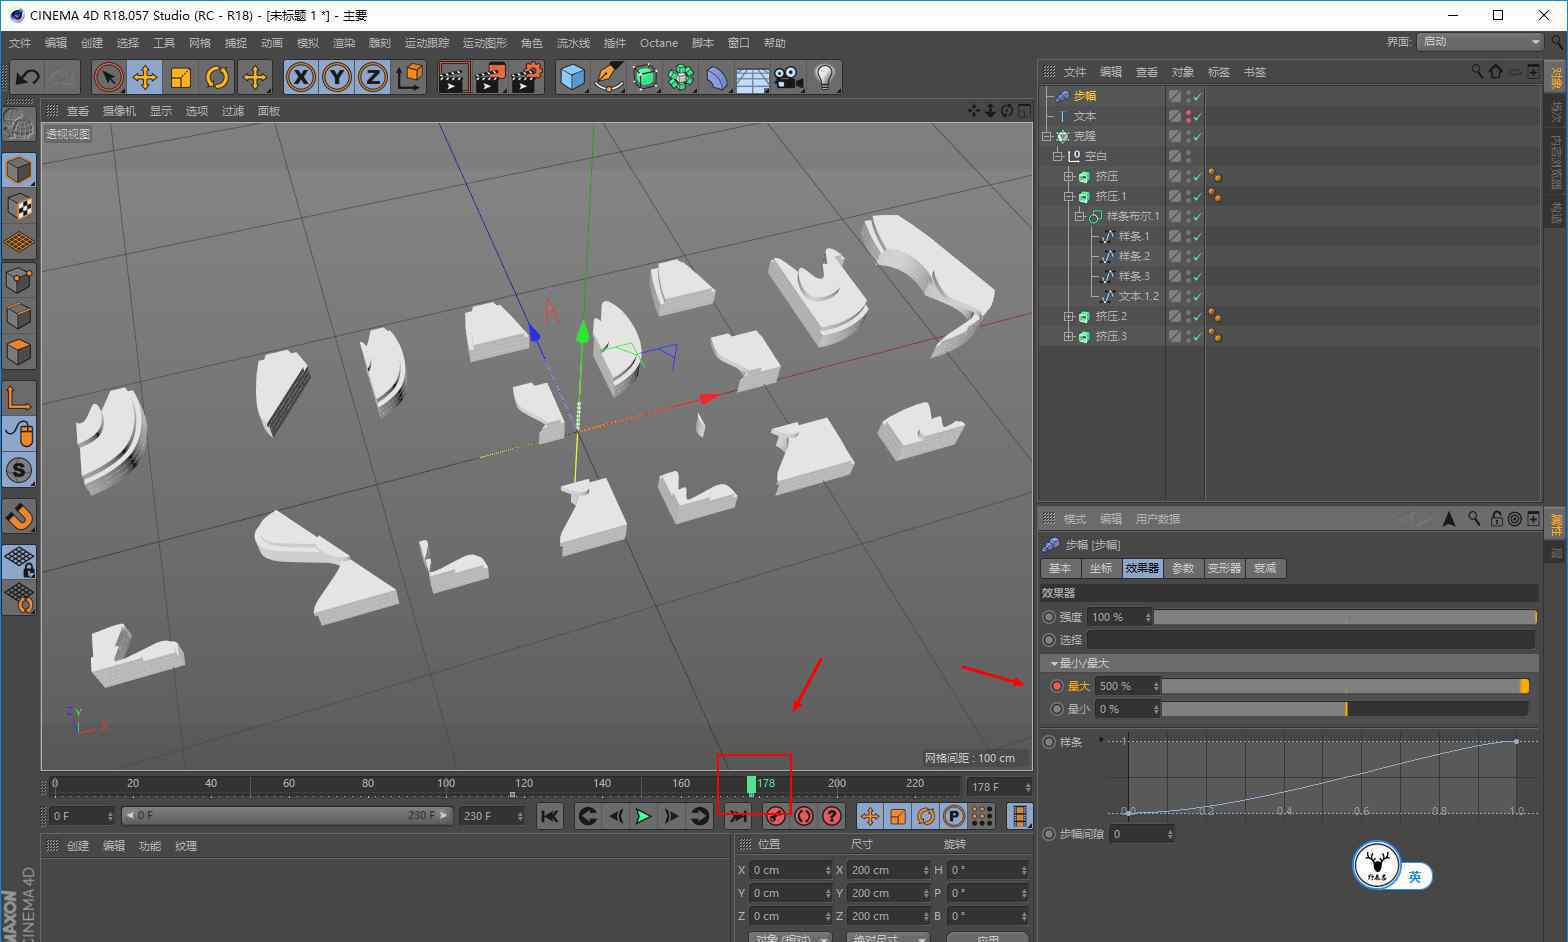Toggle Snap magnet icon

[x=19, y=516]
